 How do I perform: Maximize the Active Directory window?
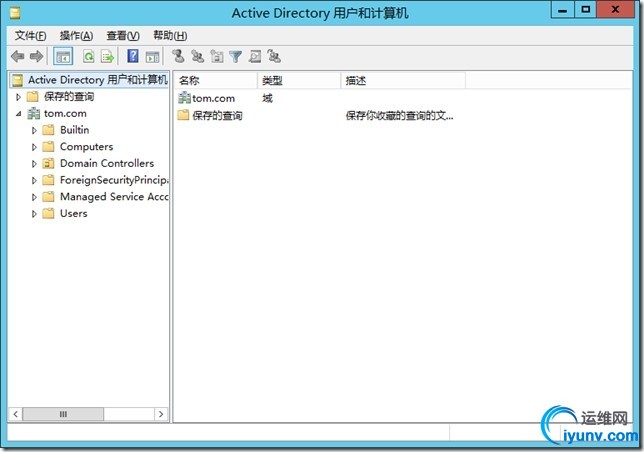coord(586,10)
